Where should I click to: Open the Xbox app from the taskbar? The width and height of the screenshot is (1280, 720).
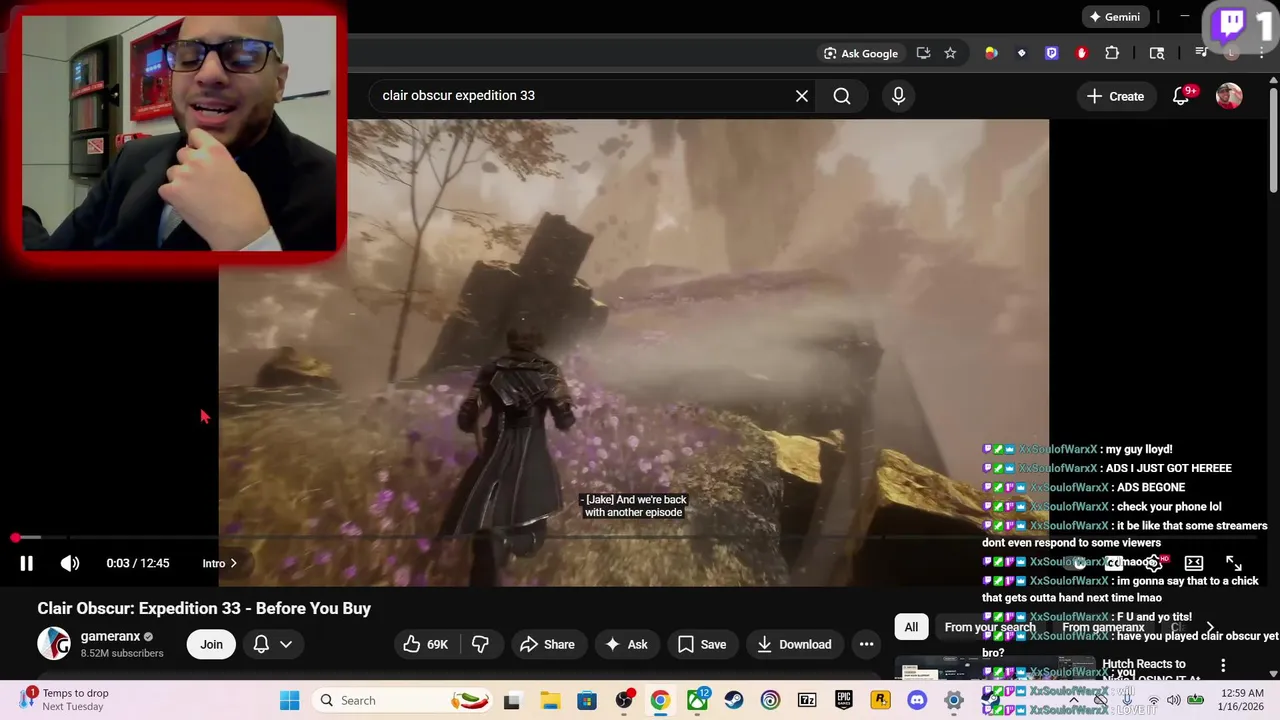coord(697,700)
